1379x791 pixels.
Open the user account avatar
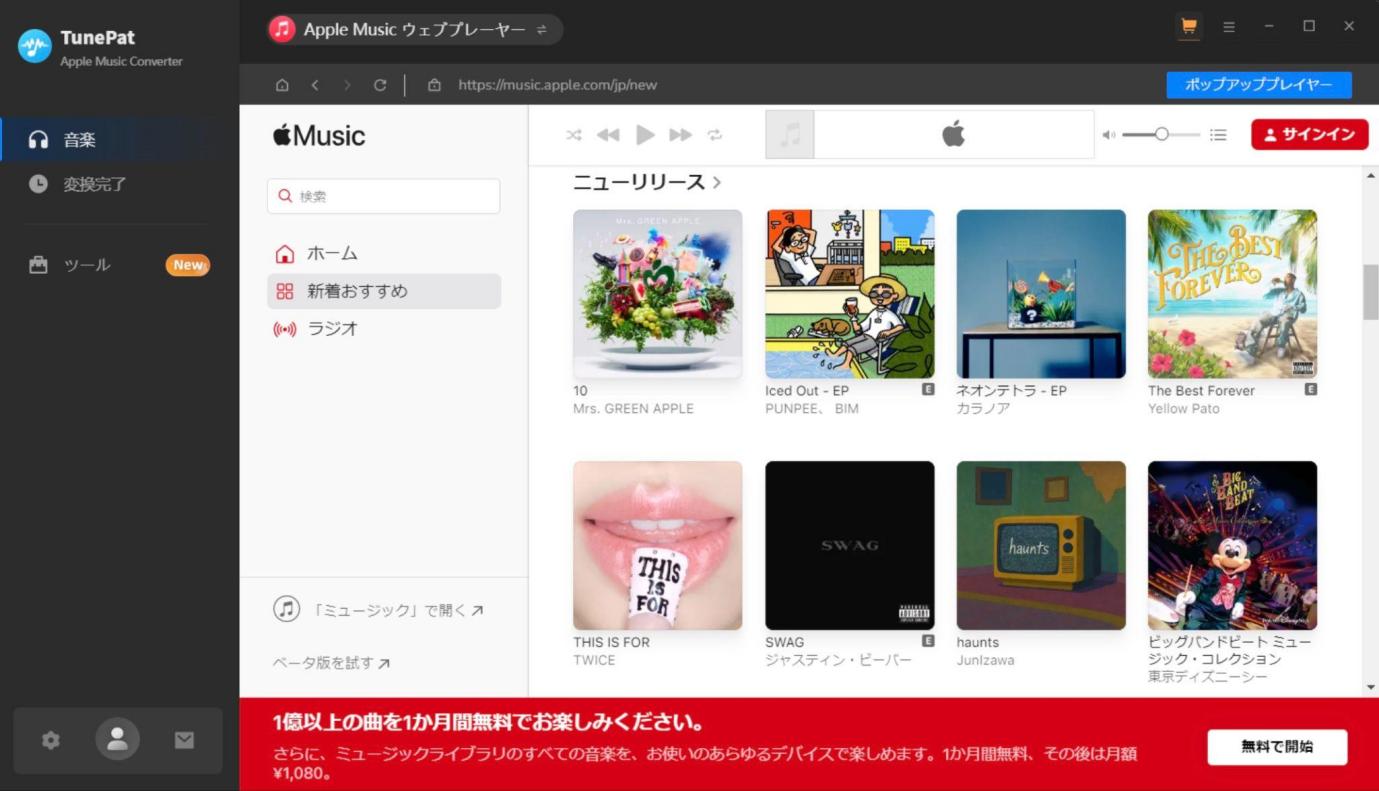click(x=118, y=740)
